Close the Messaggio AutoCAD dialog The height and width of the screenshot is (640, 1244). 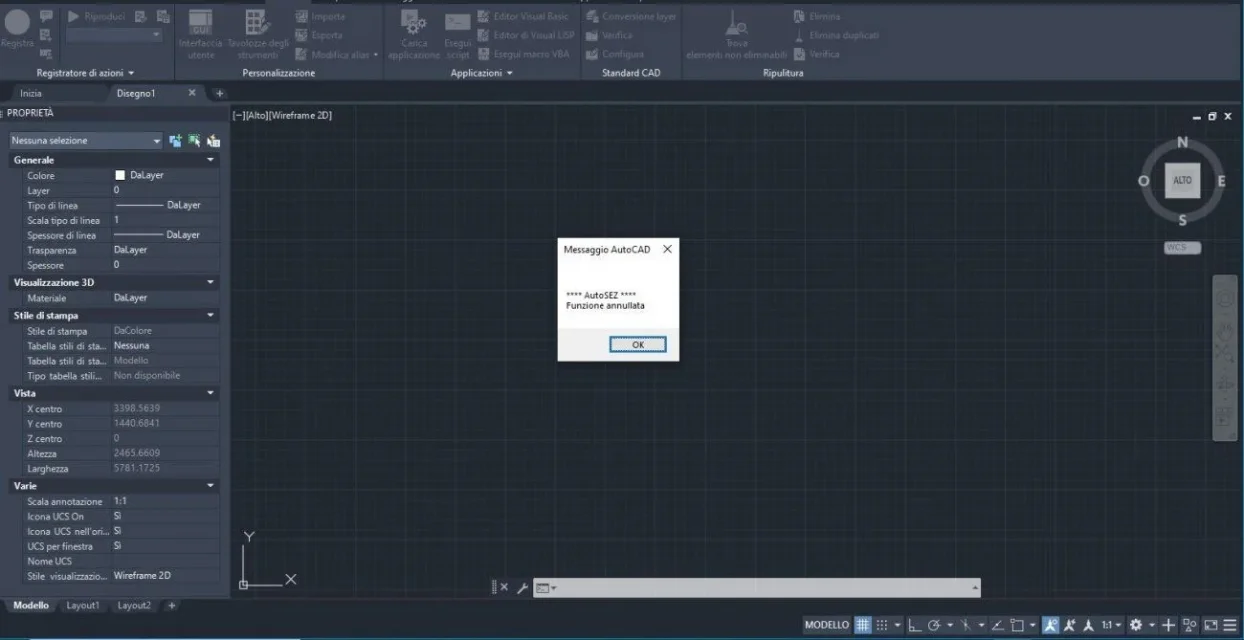click(x=667, y=249)
